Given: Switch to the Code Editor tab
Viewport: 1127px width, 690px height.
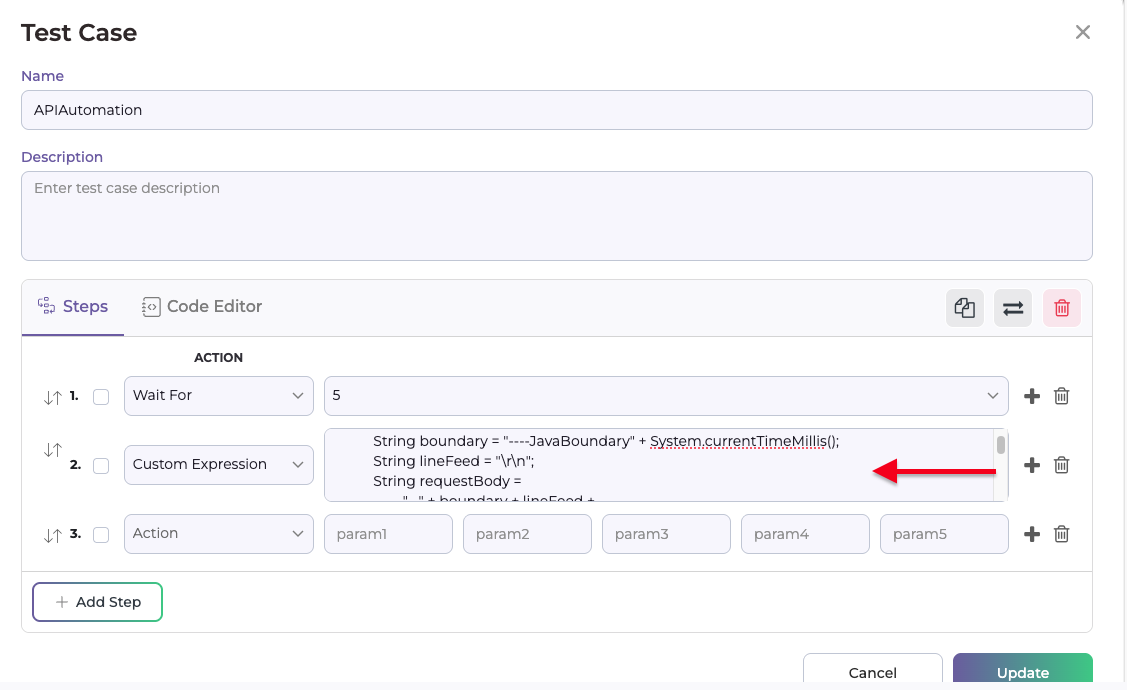Looking at the screenshot, I should coord(202,307).
